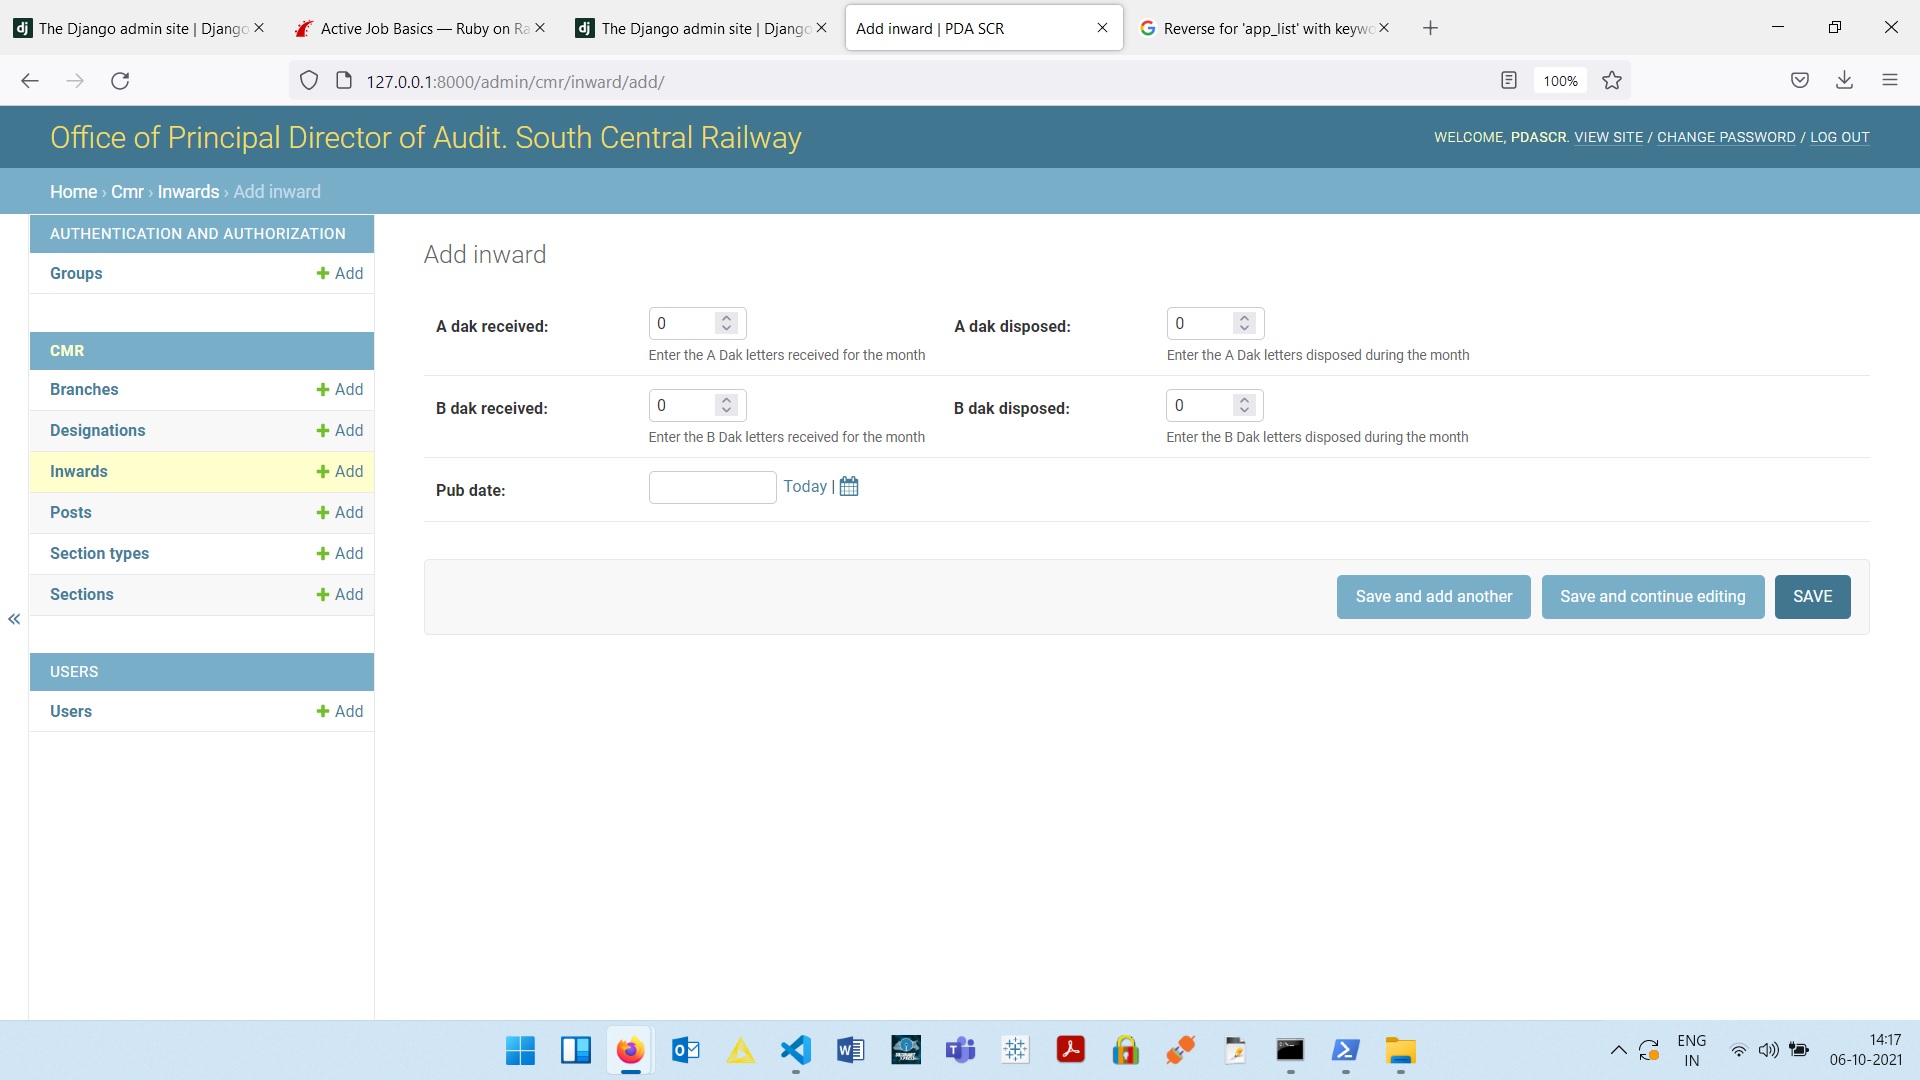Open Visual Studio Code from taskbar
The width and height of the screenshot is (1920, 1080).
click(x=796, y=1050)
